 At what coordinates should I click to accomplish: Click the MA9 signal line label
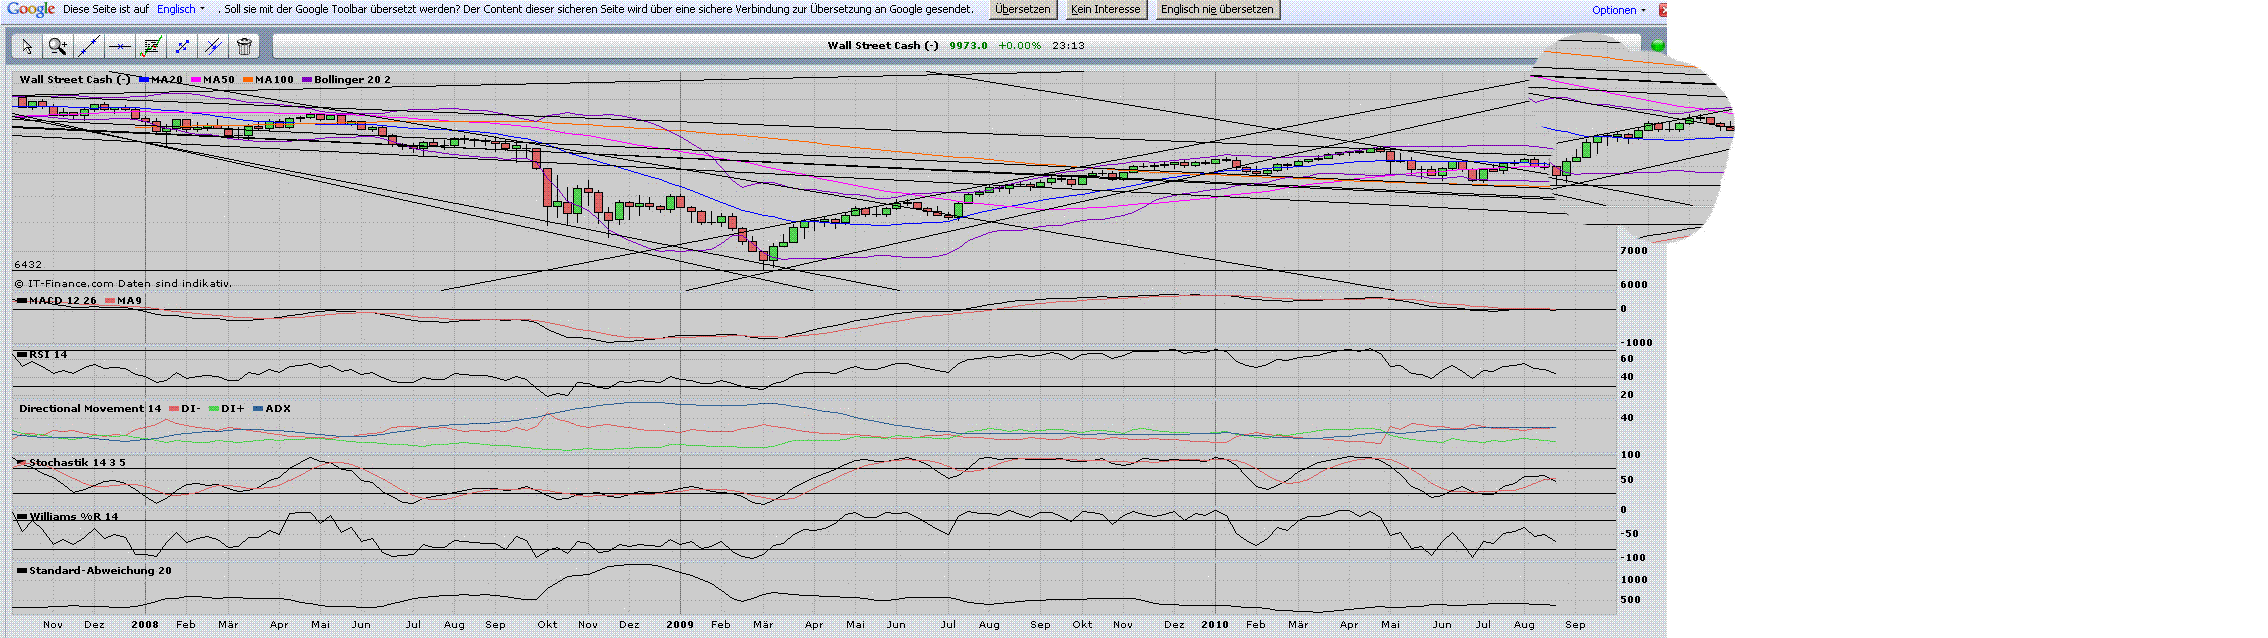click(129, 301)
